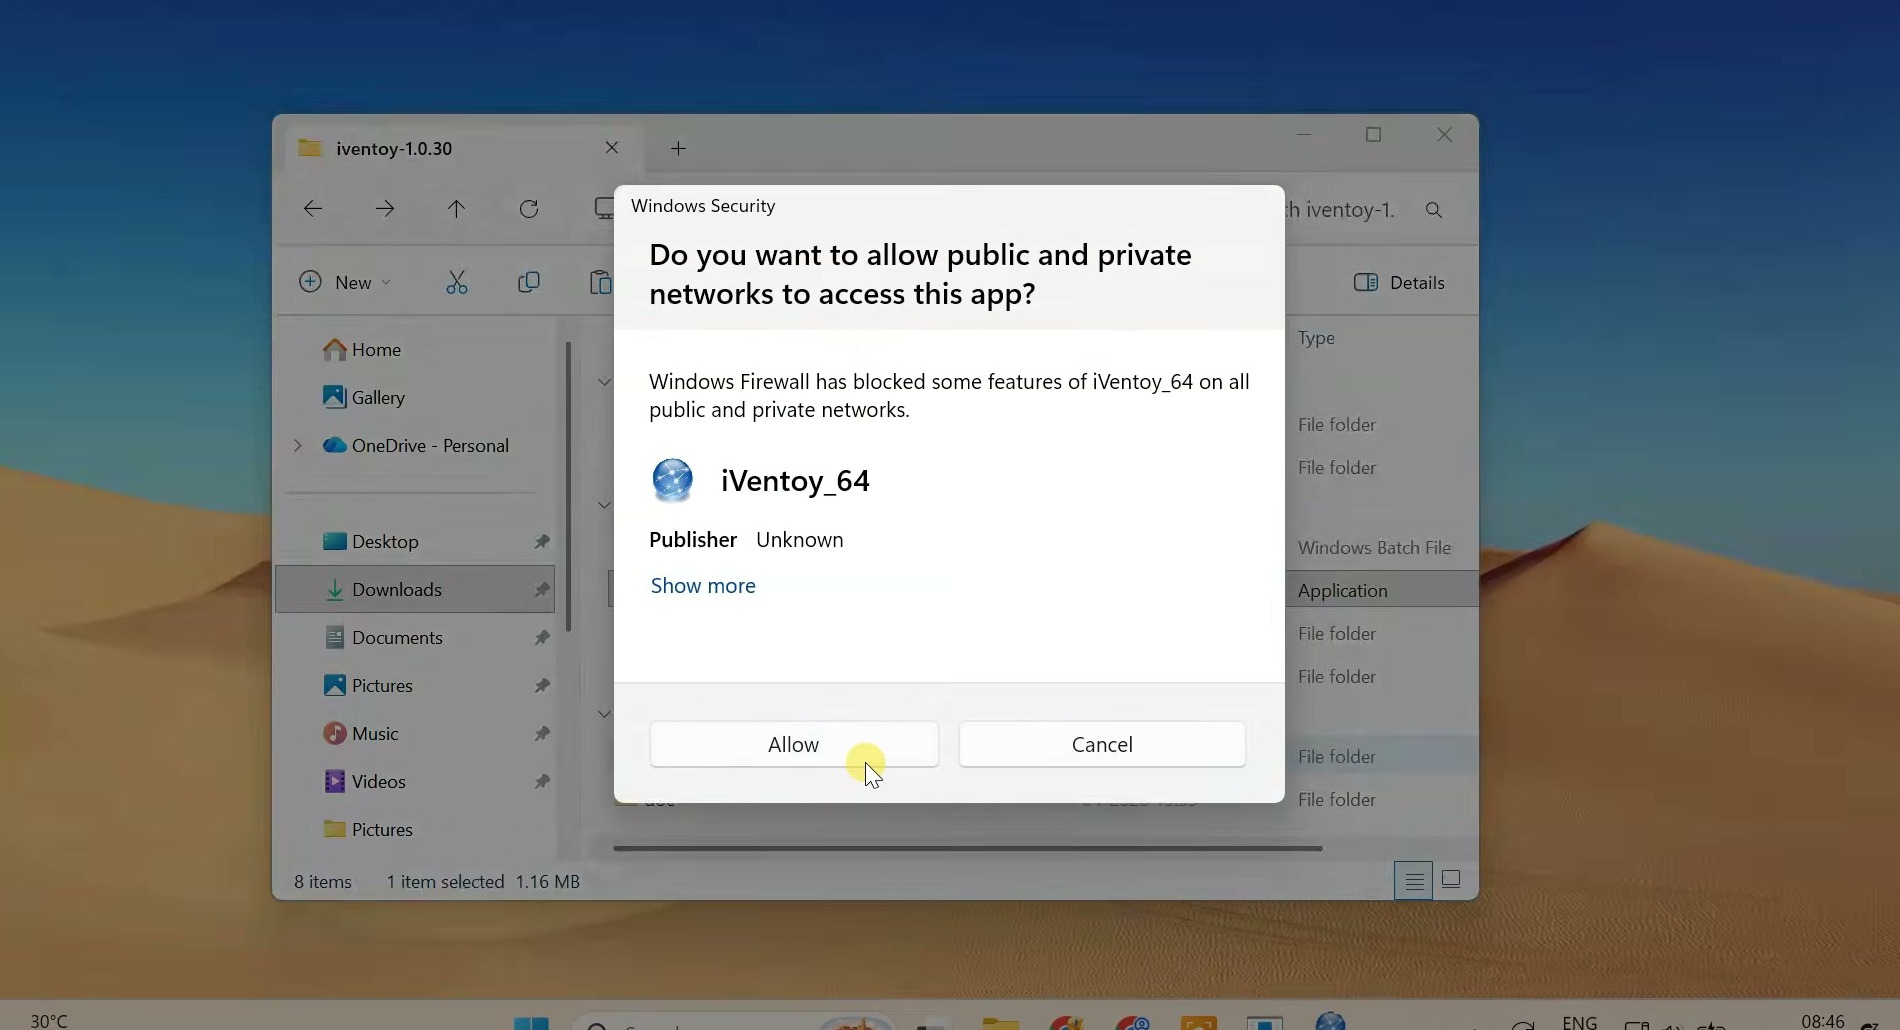Screen dimensions: 1900x1030
Task: Open File Explorer from the taskbar
Action: [x=1000, y=1023]
